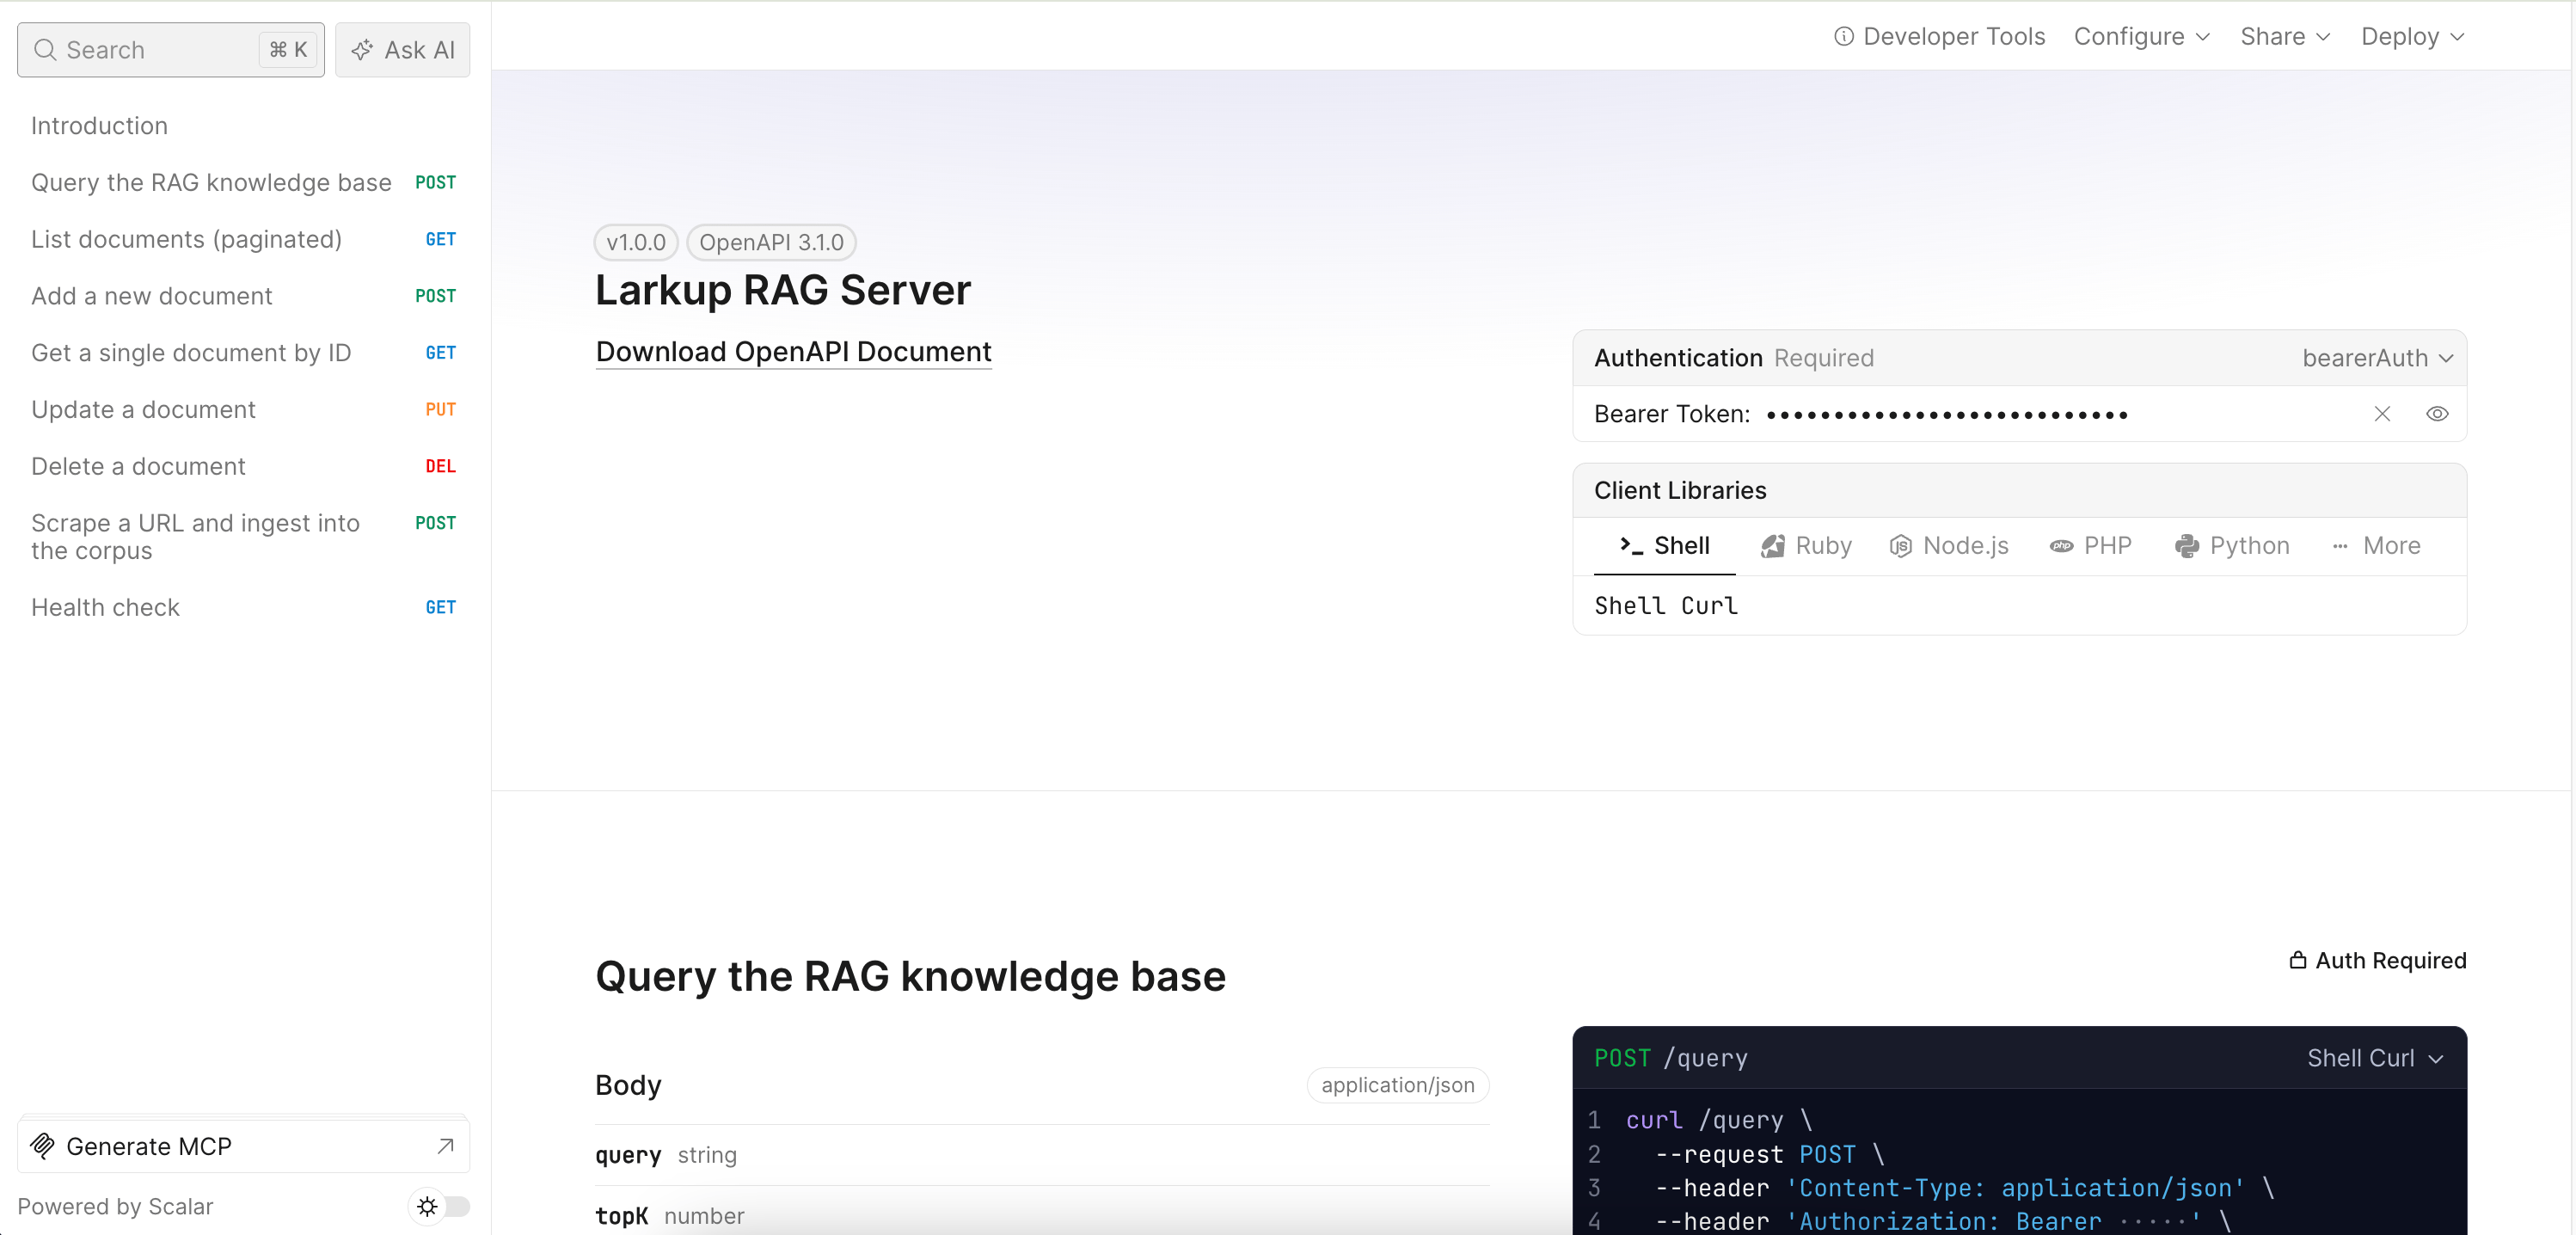Click Download OpenAPI Document link
Image resolution: width=2576 pixels, height=1235 pixels.
(793, 352)
